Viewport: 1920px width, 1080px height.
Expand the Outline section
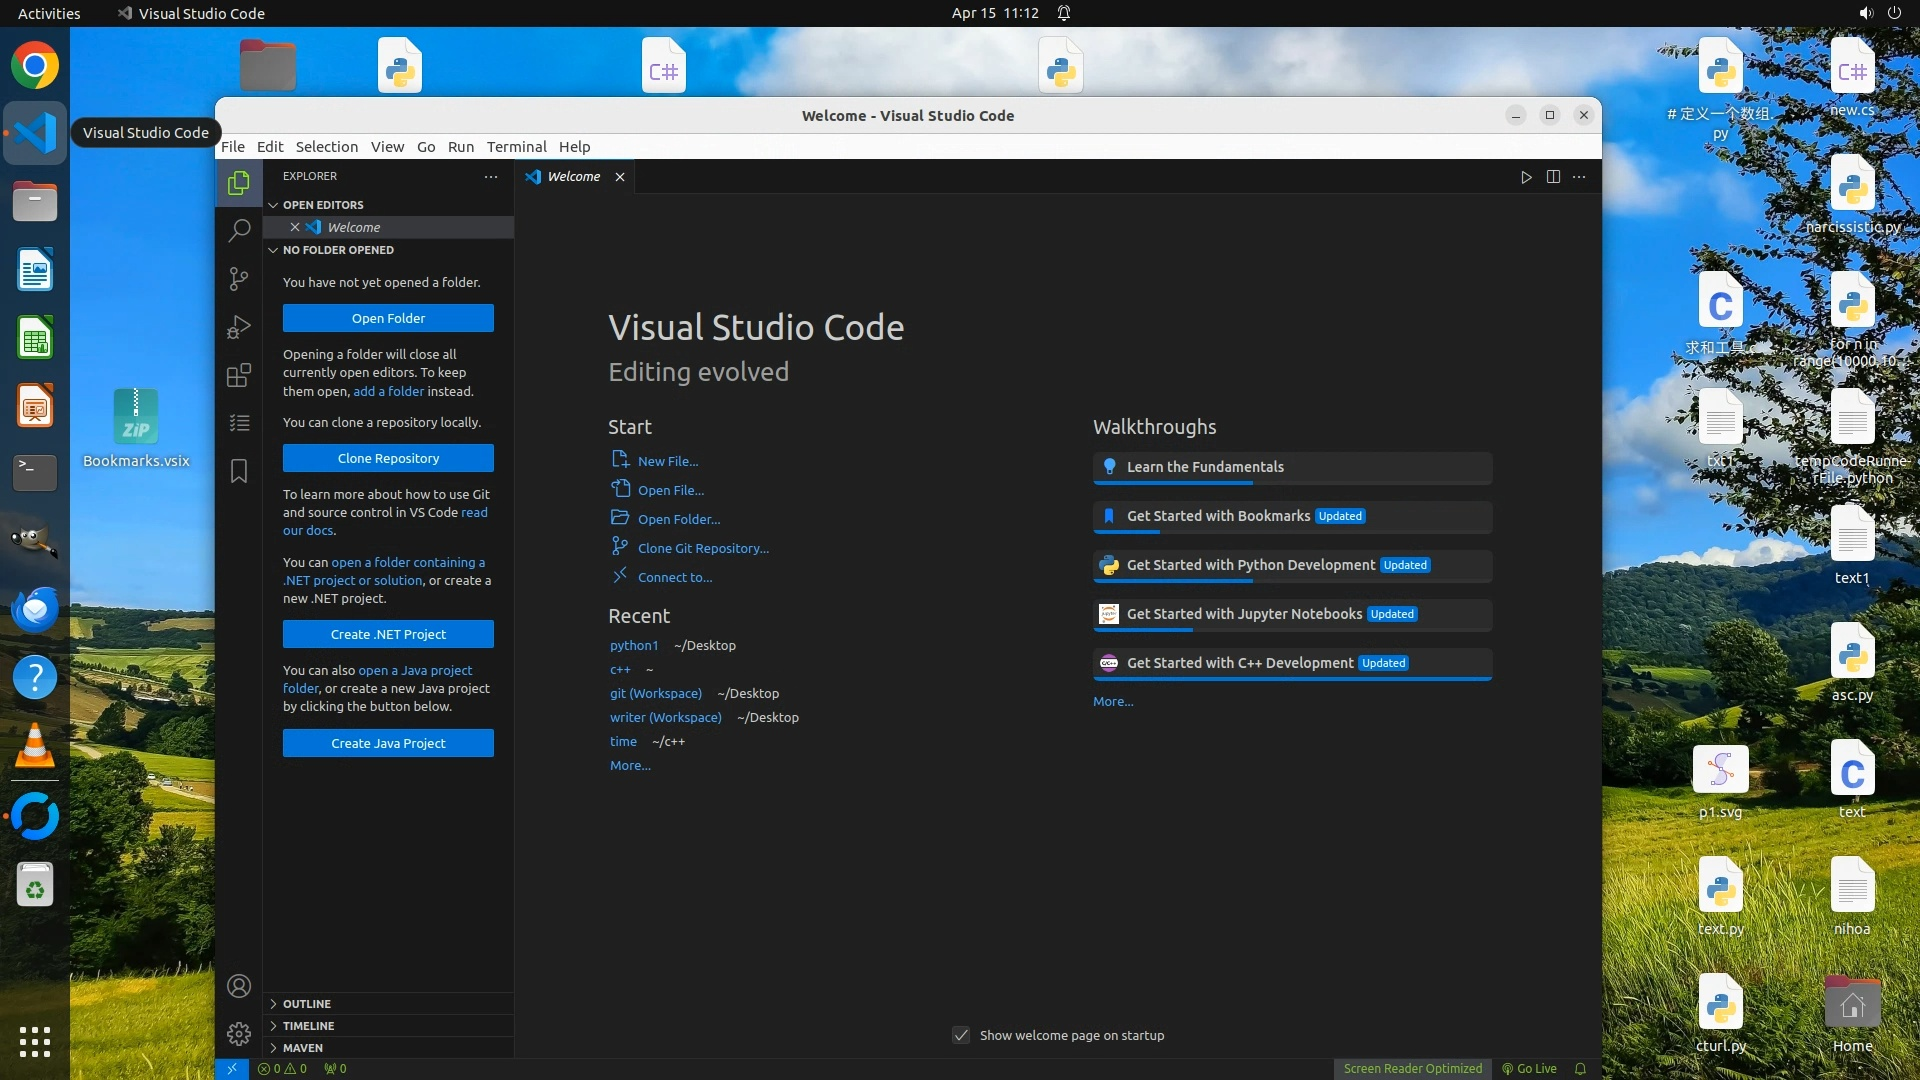coord(306,1003)
